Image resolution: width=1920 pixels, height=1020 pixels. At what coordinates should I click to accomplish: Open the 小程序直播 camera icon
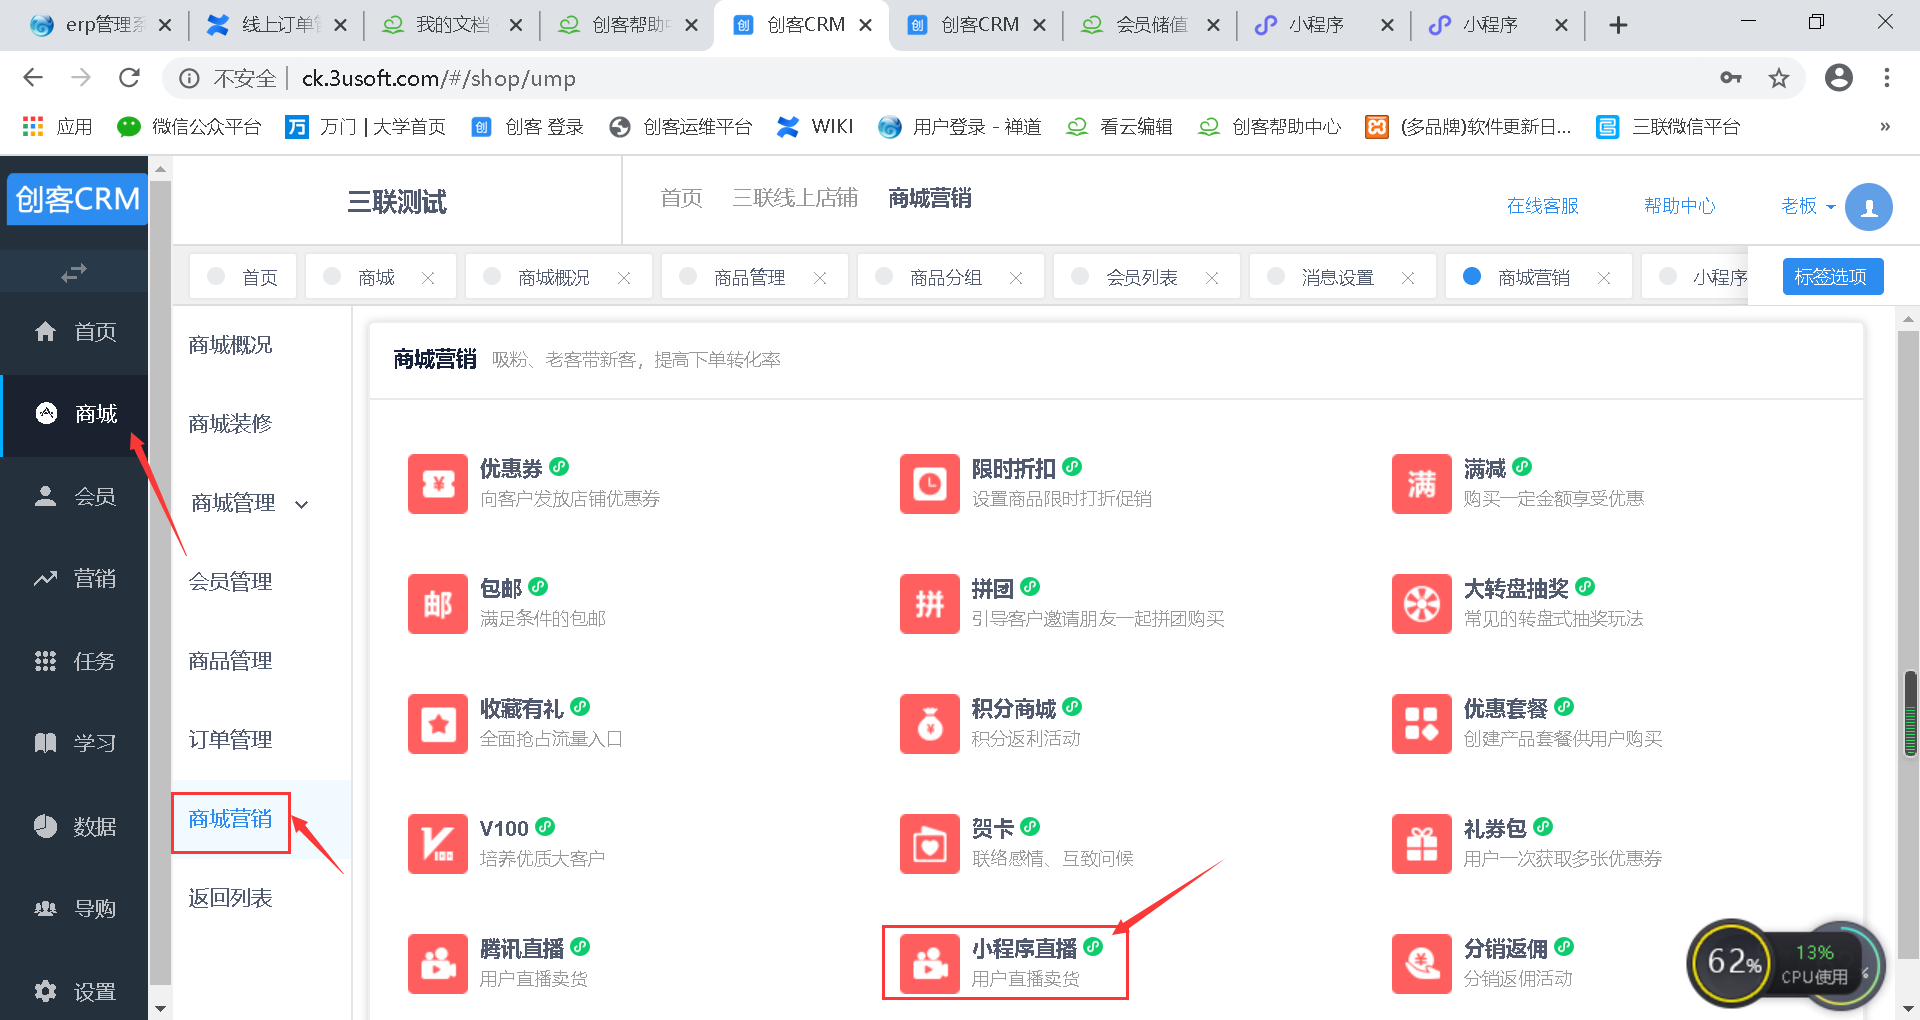point(929,964)
